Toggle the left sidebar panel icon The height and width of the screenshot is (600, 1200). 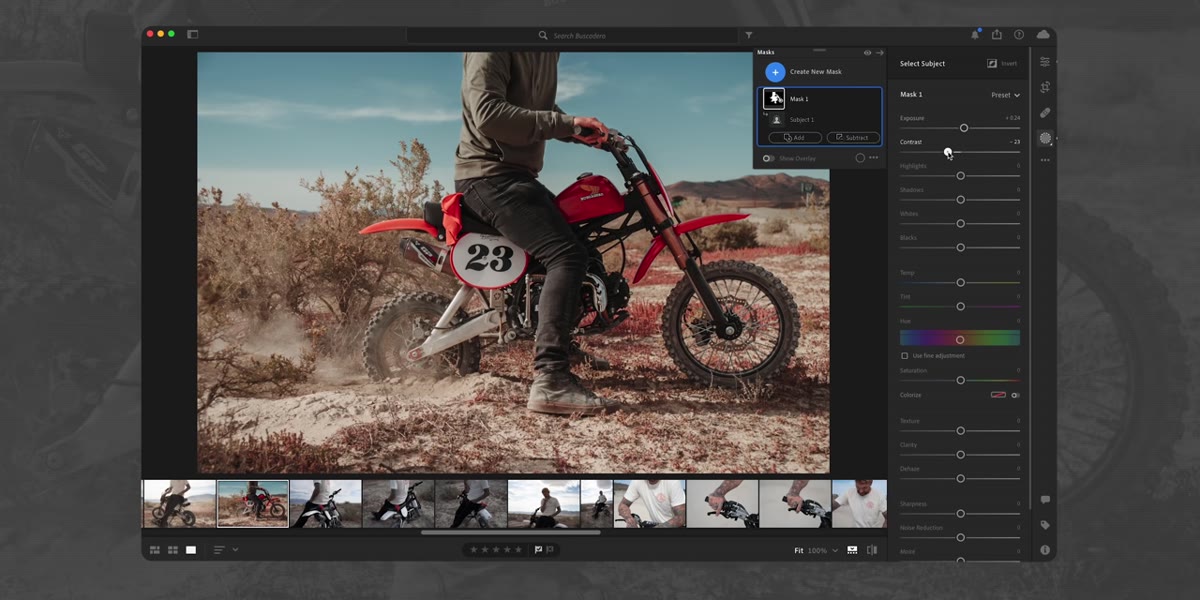[193, 34]
